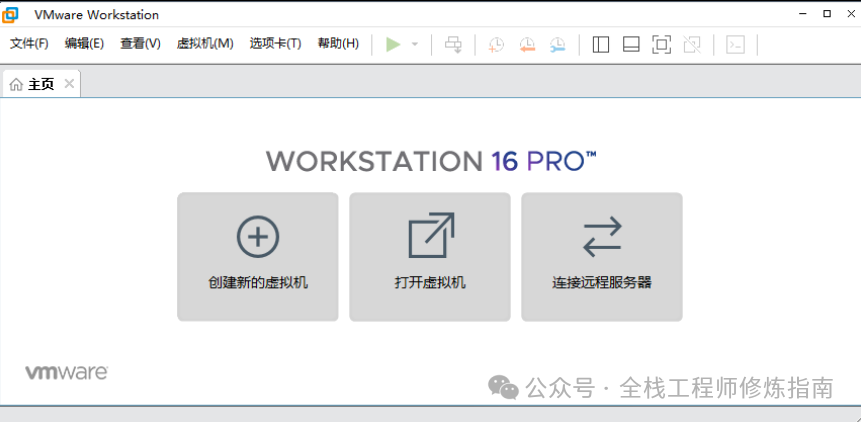Viewport: 861px width, 422px height.
Task: Maximize the VMware Workstation window
Action: coord(827,14)
